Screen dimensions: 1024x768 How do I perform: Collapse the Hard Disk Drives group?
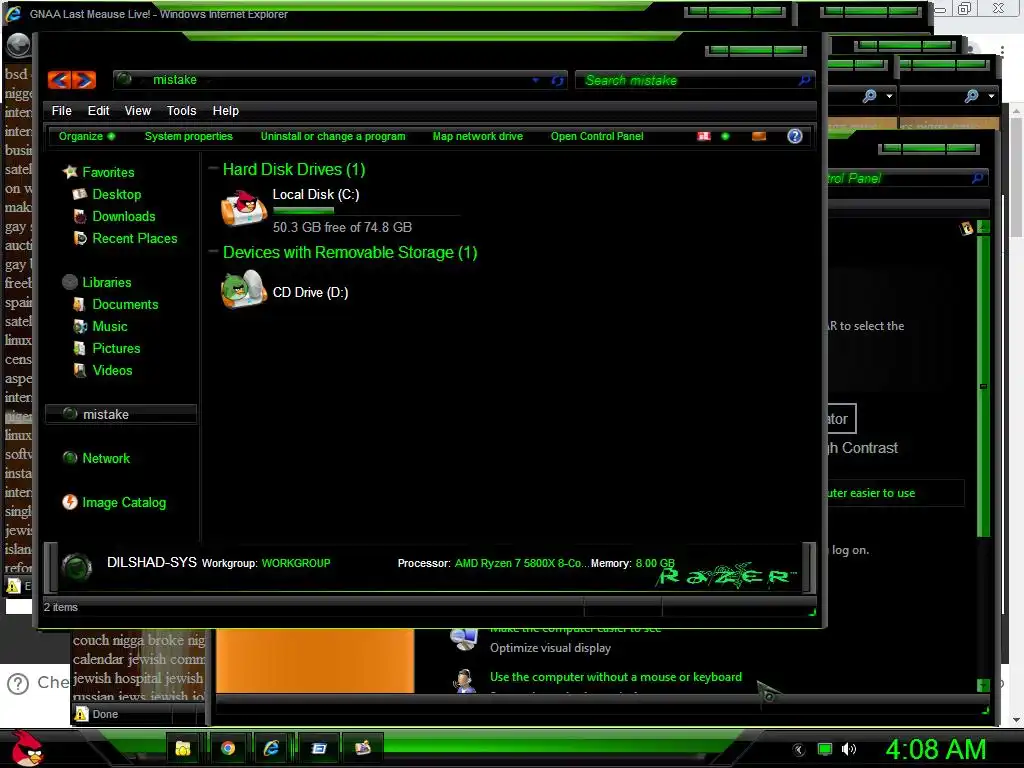click(x=213, y=168)
